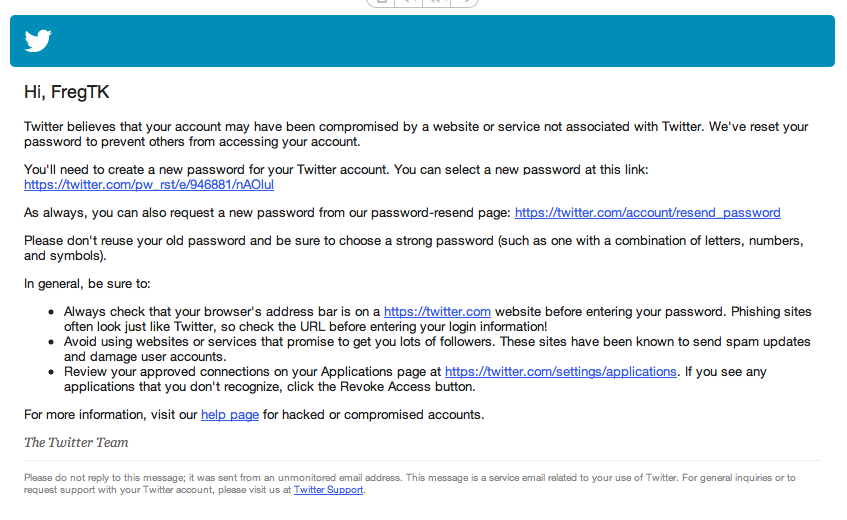847x520 pixels.
Task: Click the "Please do not reply" footer notice
Action: pos(409,484)
